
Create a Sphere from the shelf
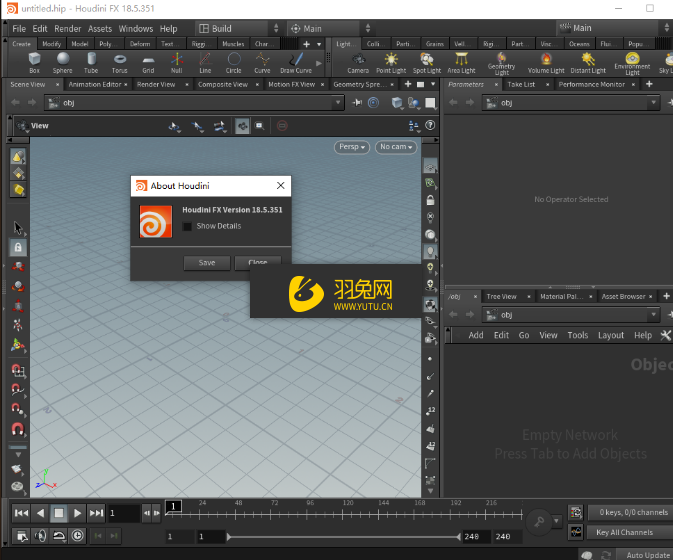tap(63, 63)
